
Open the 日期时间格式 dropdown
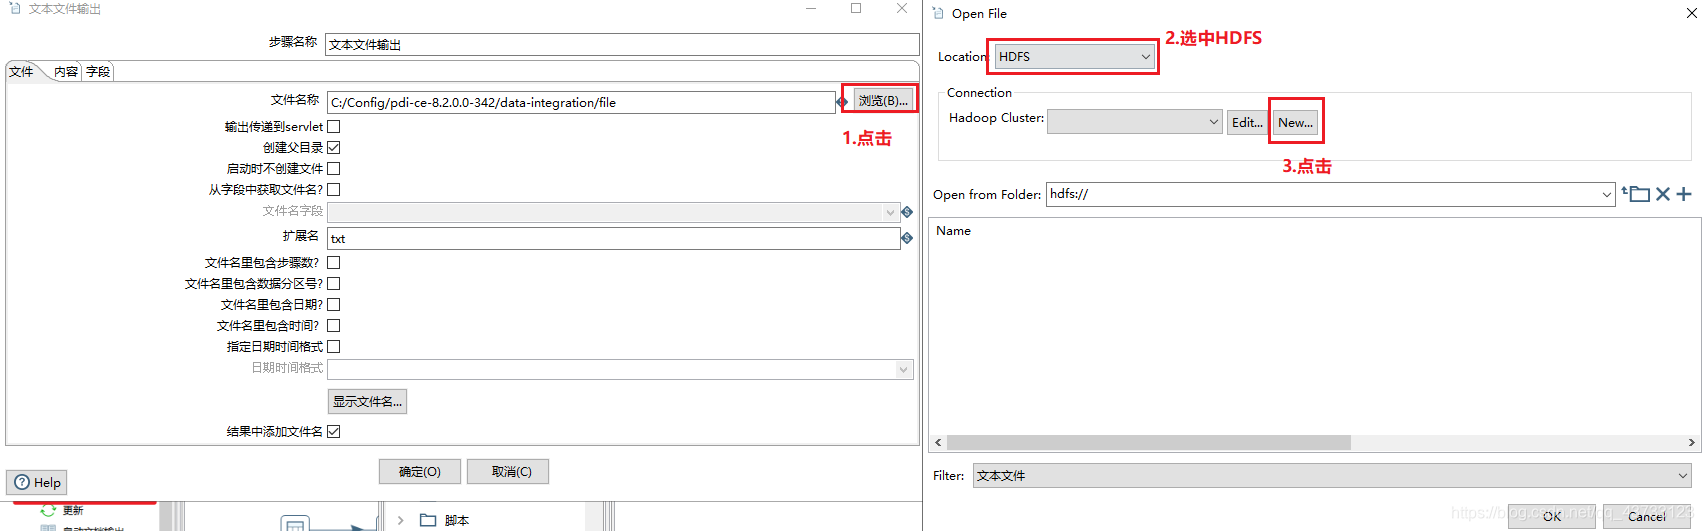tap(620, 369)
